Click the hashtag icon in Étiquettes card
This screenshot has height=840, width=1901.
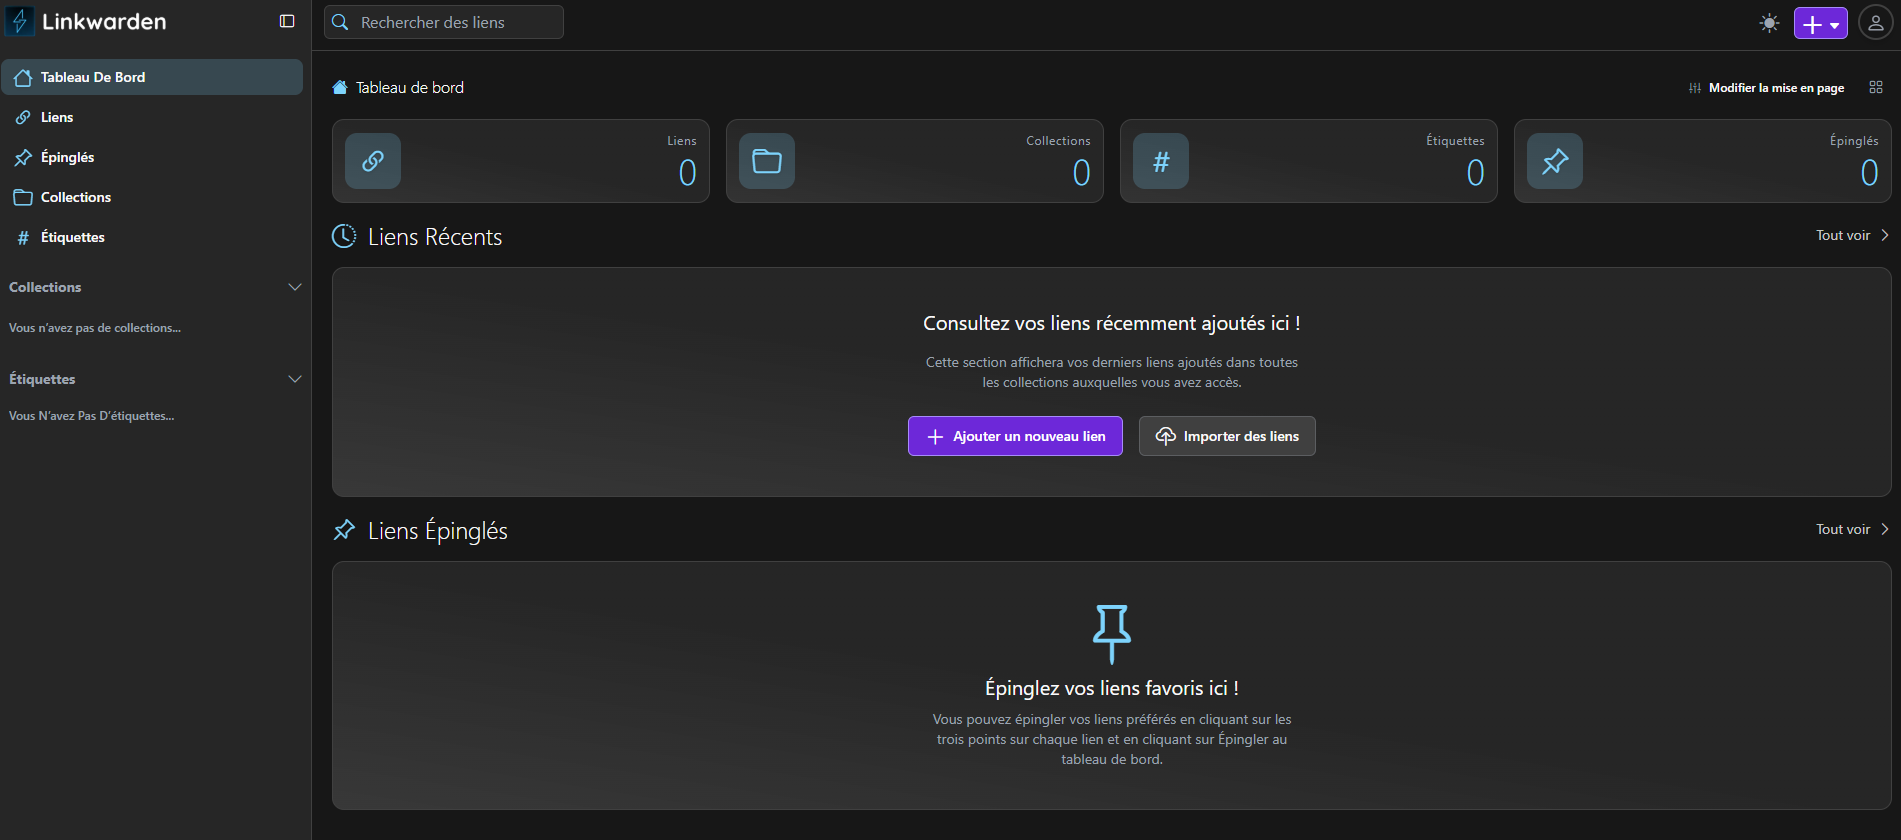point(1161,161)
